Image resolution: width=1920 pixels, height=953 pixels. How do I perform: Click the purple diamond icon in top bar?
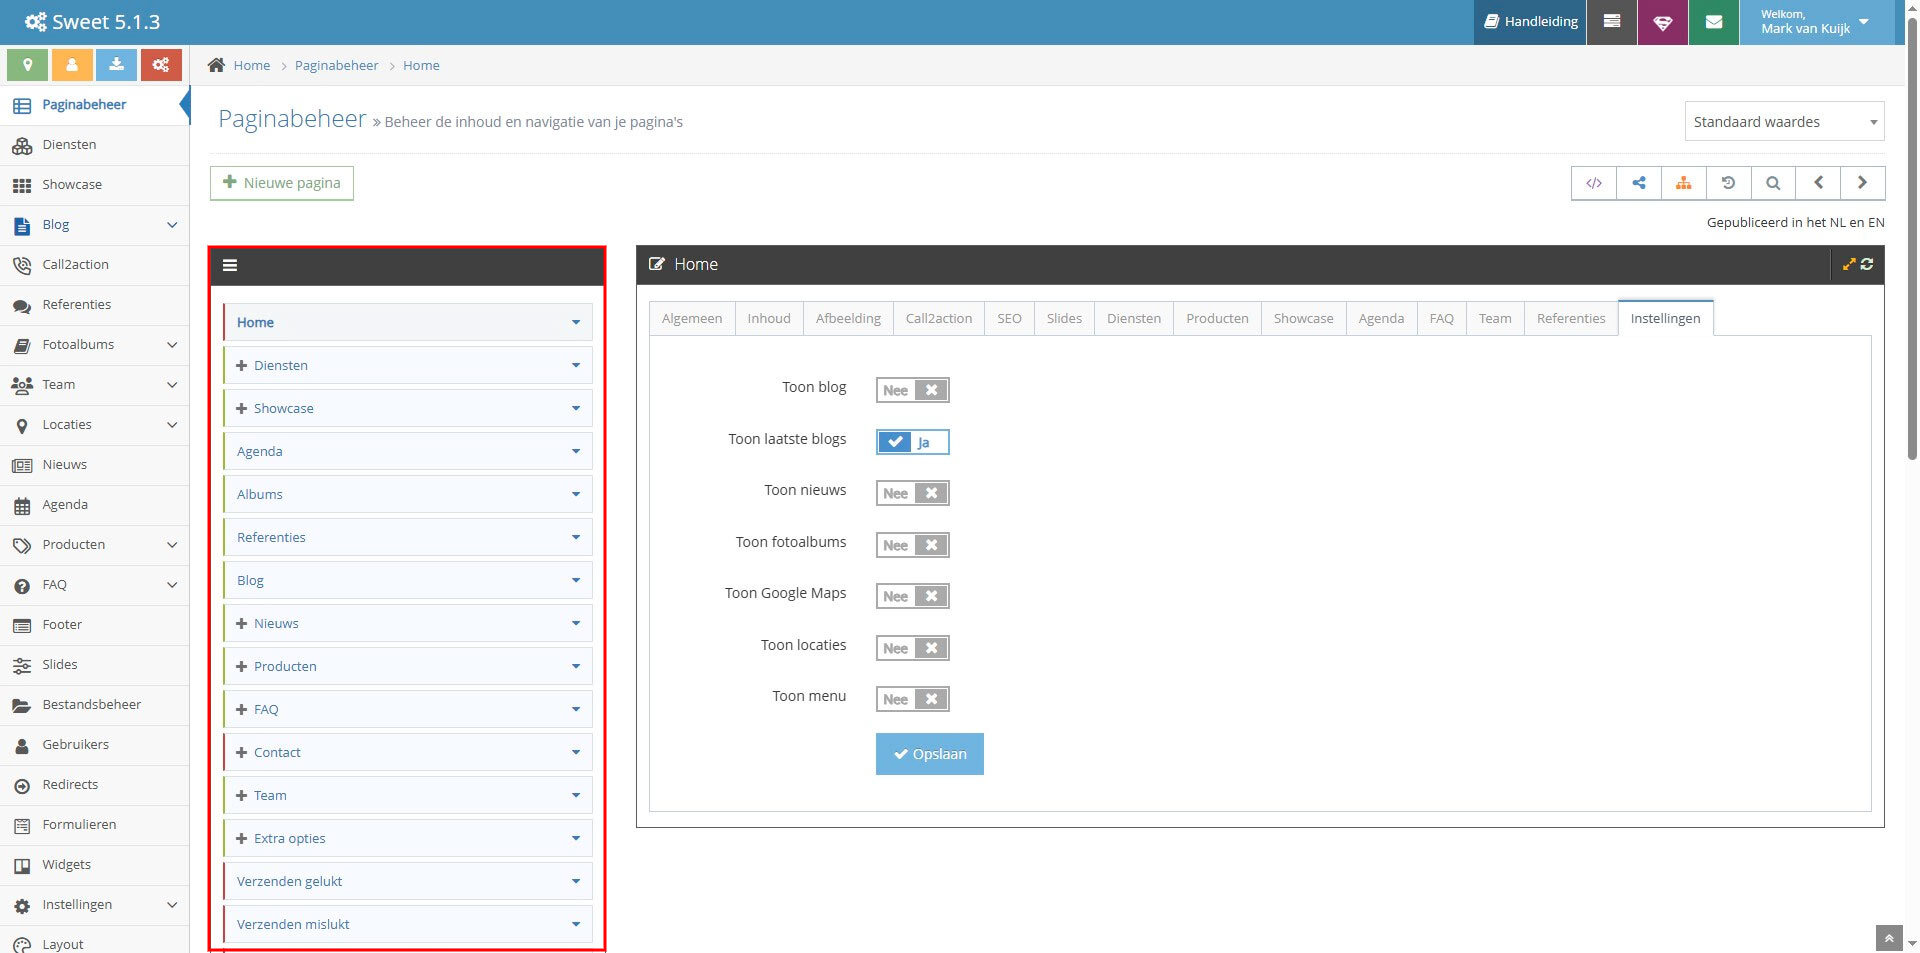(x=1663, y=22)
